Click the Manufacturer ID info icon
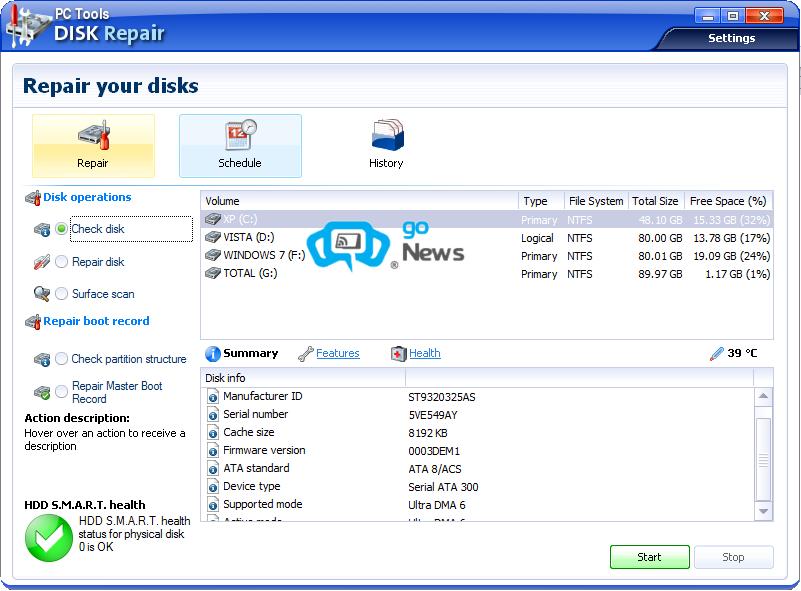801x591 pixels. click(x=213, y=397)
